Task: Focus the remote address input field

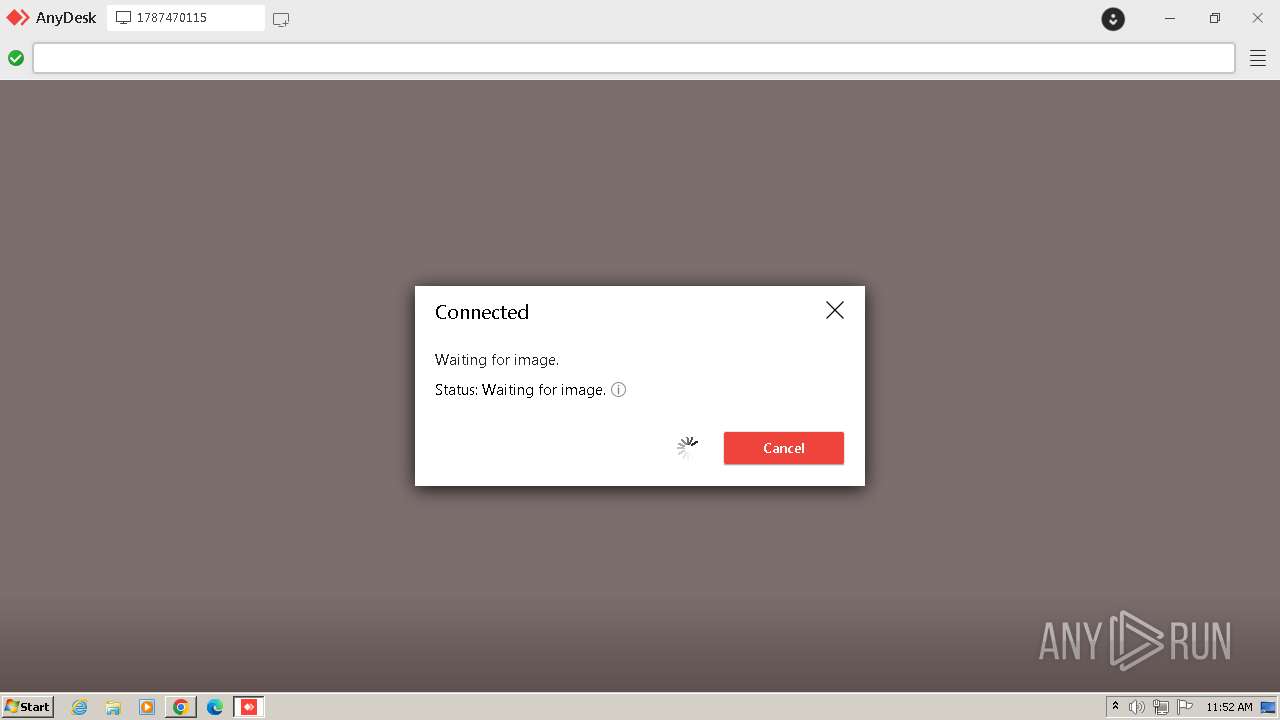Action: click(x=634, y=58)
